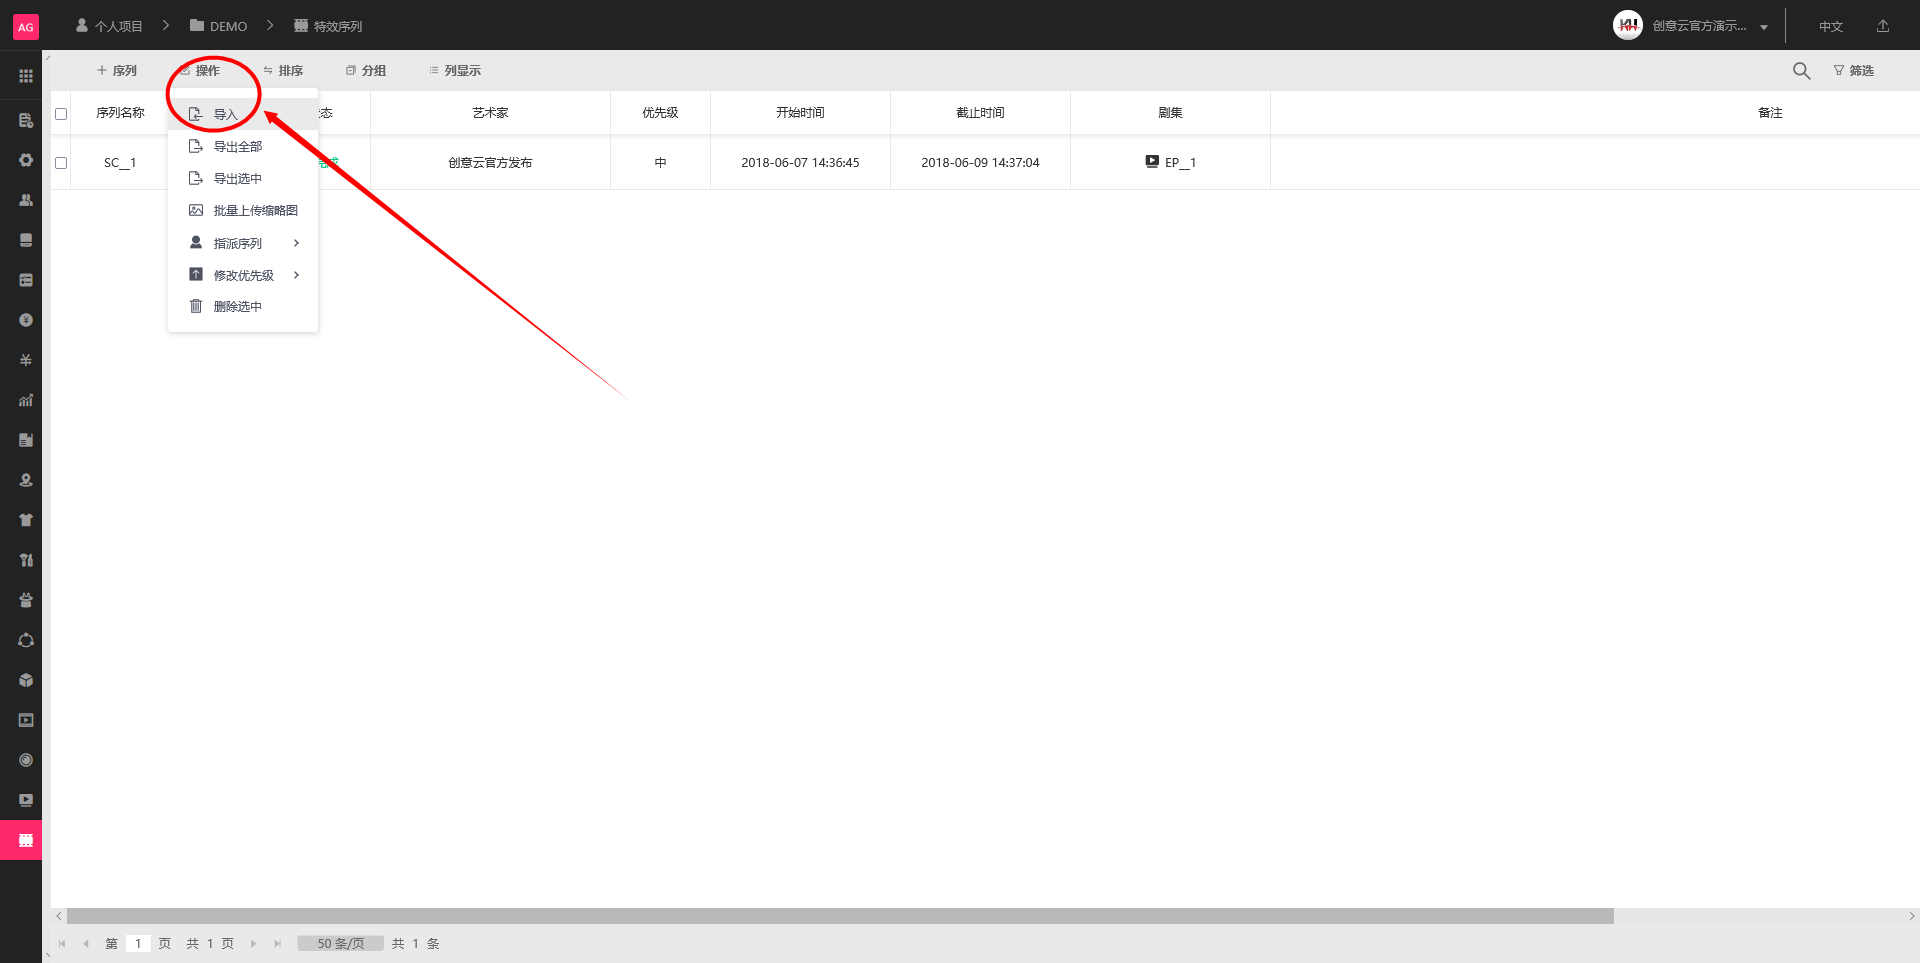1920x963 pixels.
Task: Click the search magnifier icon
Action: coord(1801,71)
